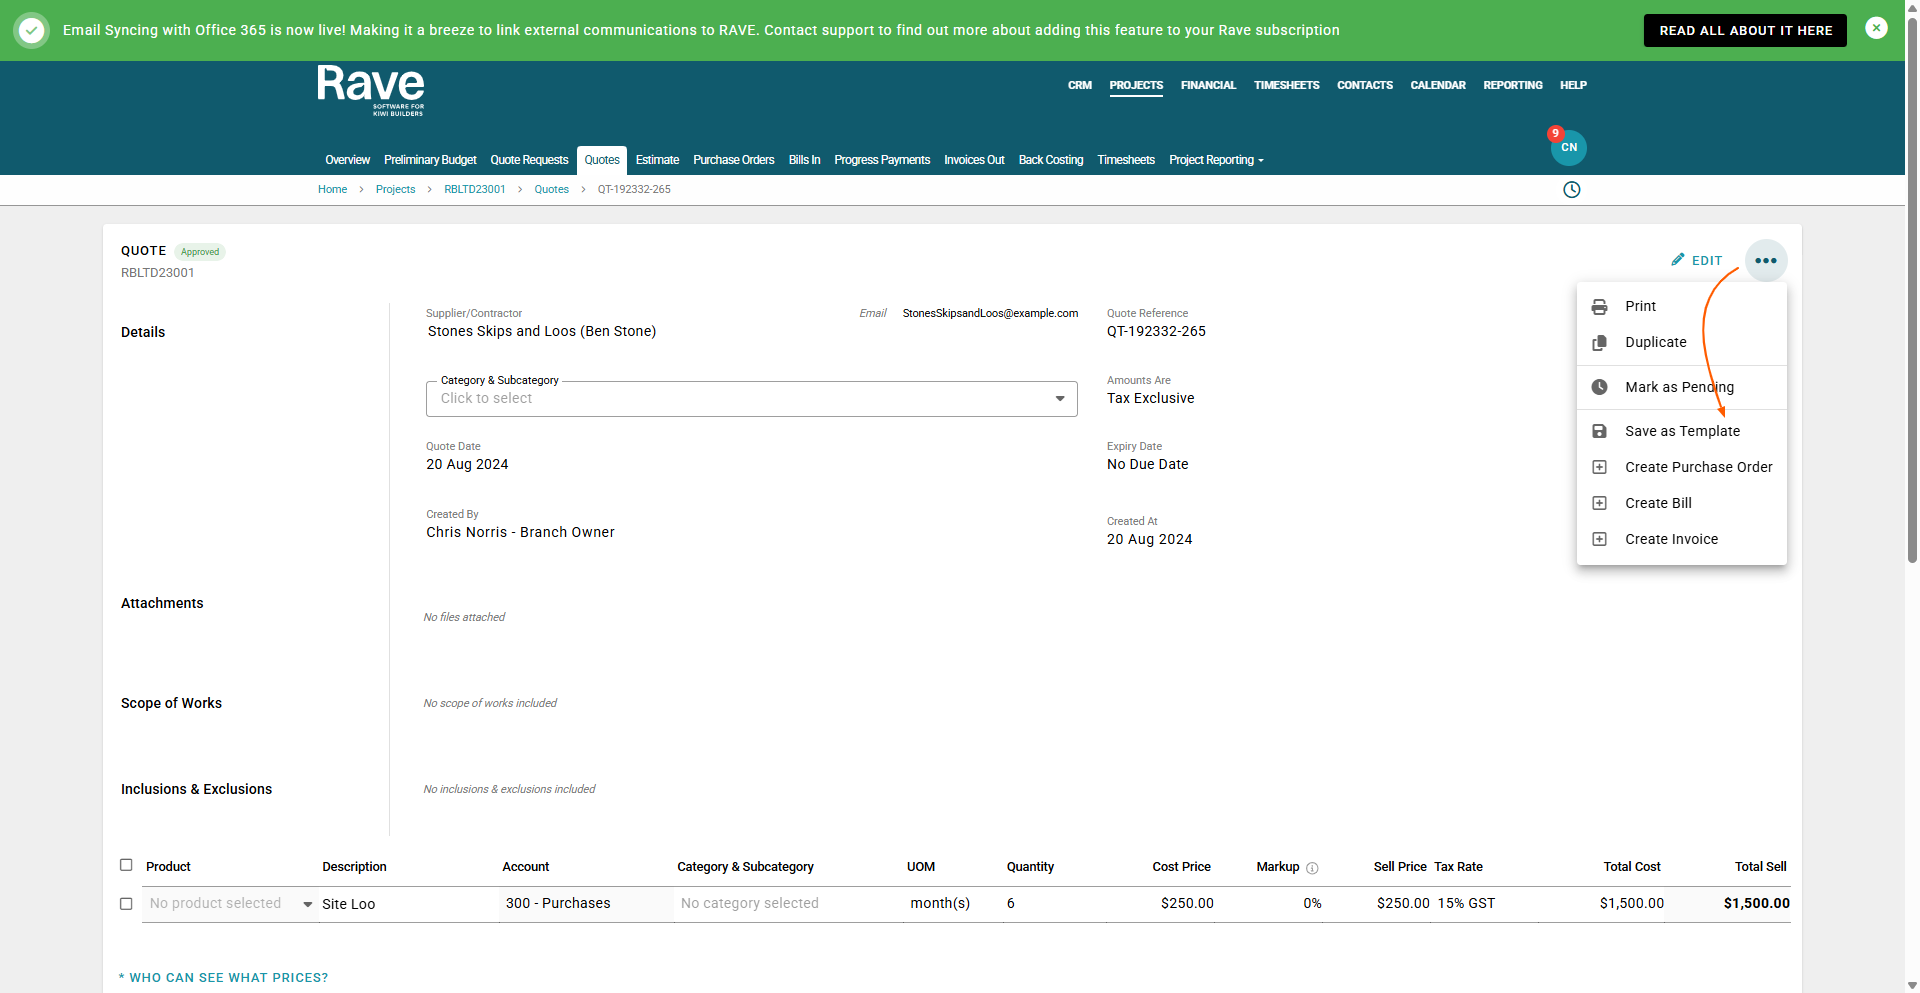This screenshot has height=993, width=1920.
Task: Click the EDIT button
Action: [x=1697, y=261]
